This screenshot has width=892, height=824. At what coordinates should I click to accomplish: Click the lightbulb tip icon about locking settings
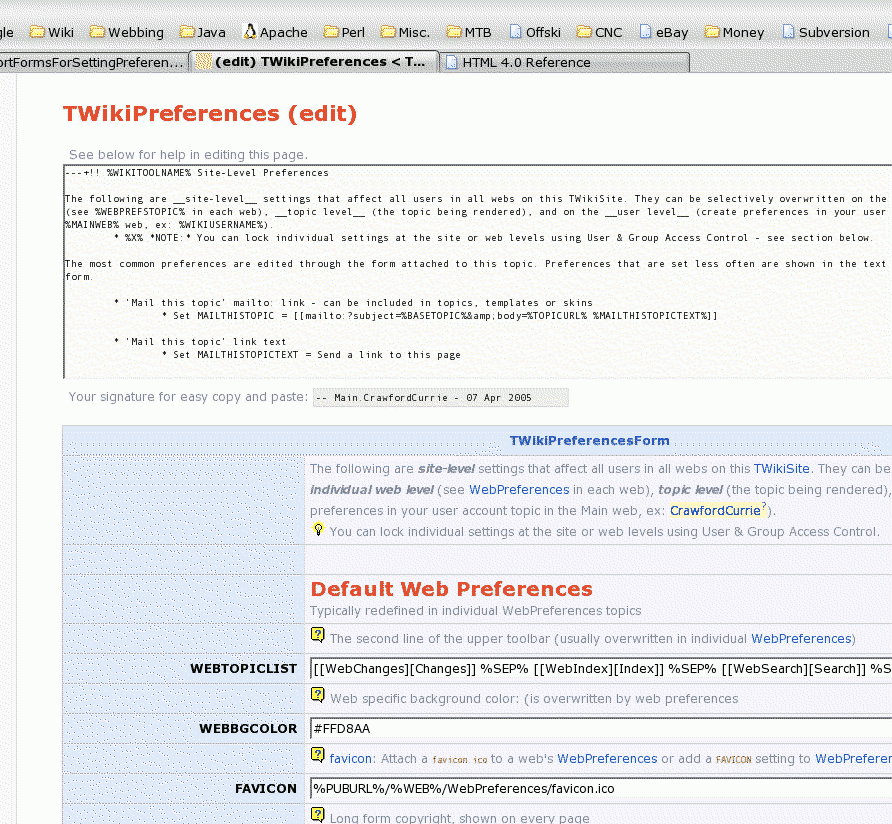pyautogui.click(x=318, y=529)
